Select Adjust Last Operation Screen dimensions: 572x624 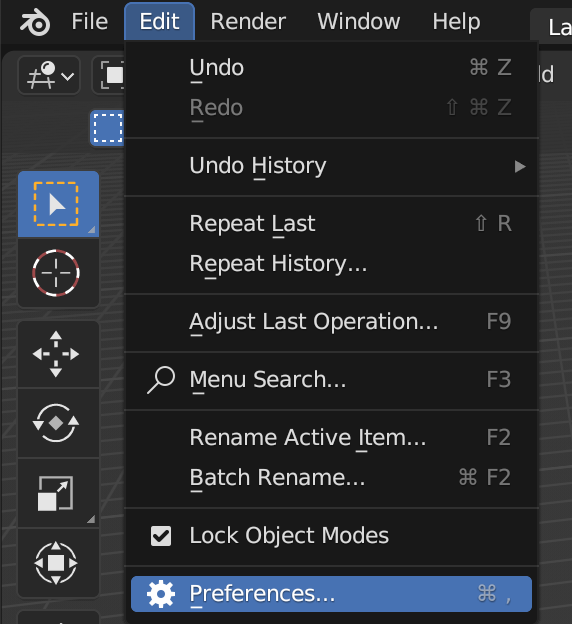331,322
